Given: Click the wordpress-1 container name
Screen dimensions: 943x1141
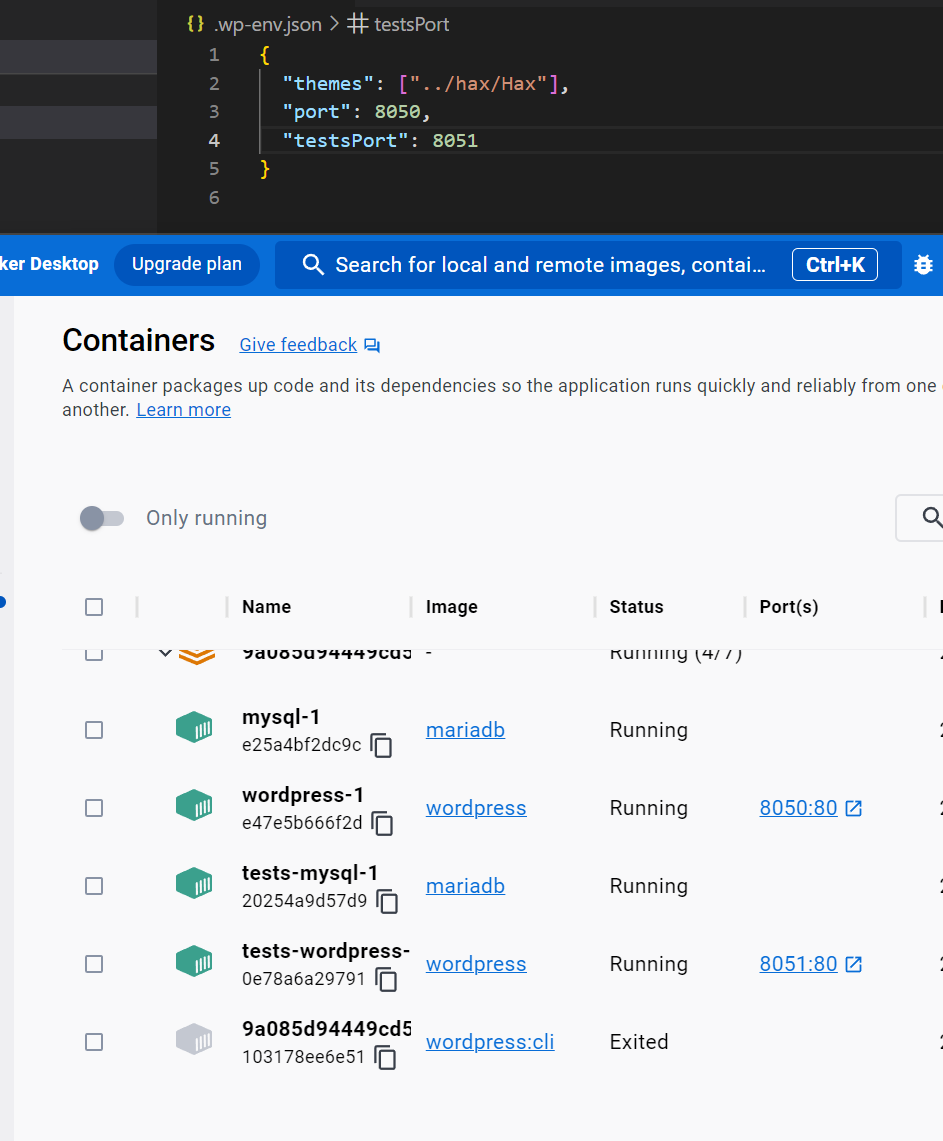Looking at the screenshot, I should click(303, 795).
